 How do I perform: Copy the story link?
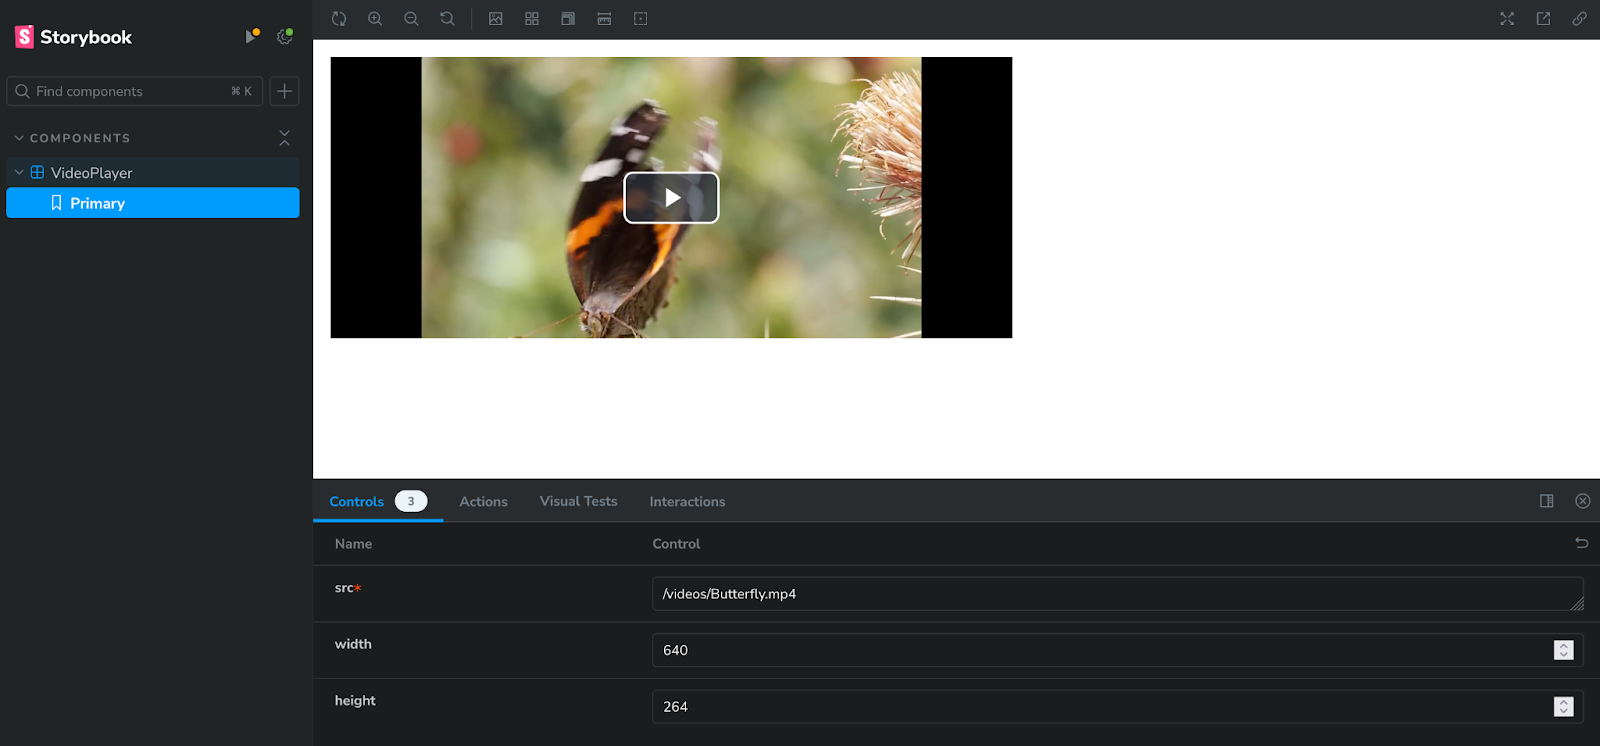[1579, 19]
